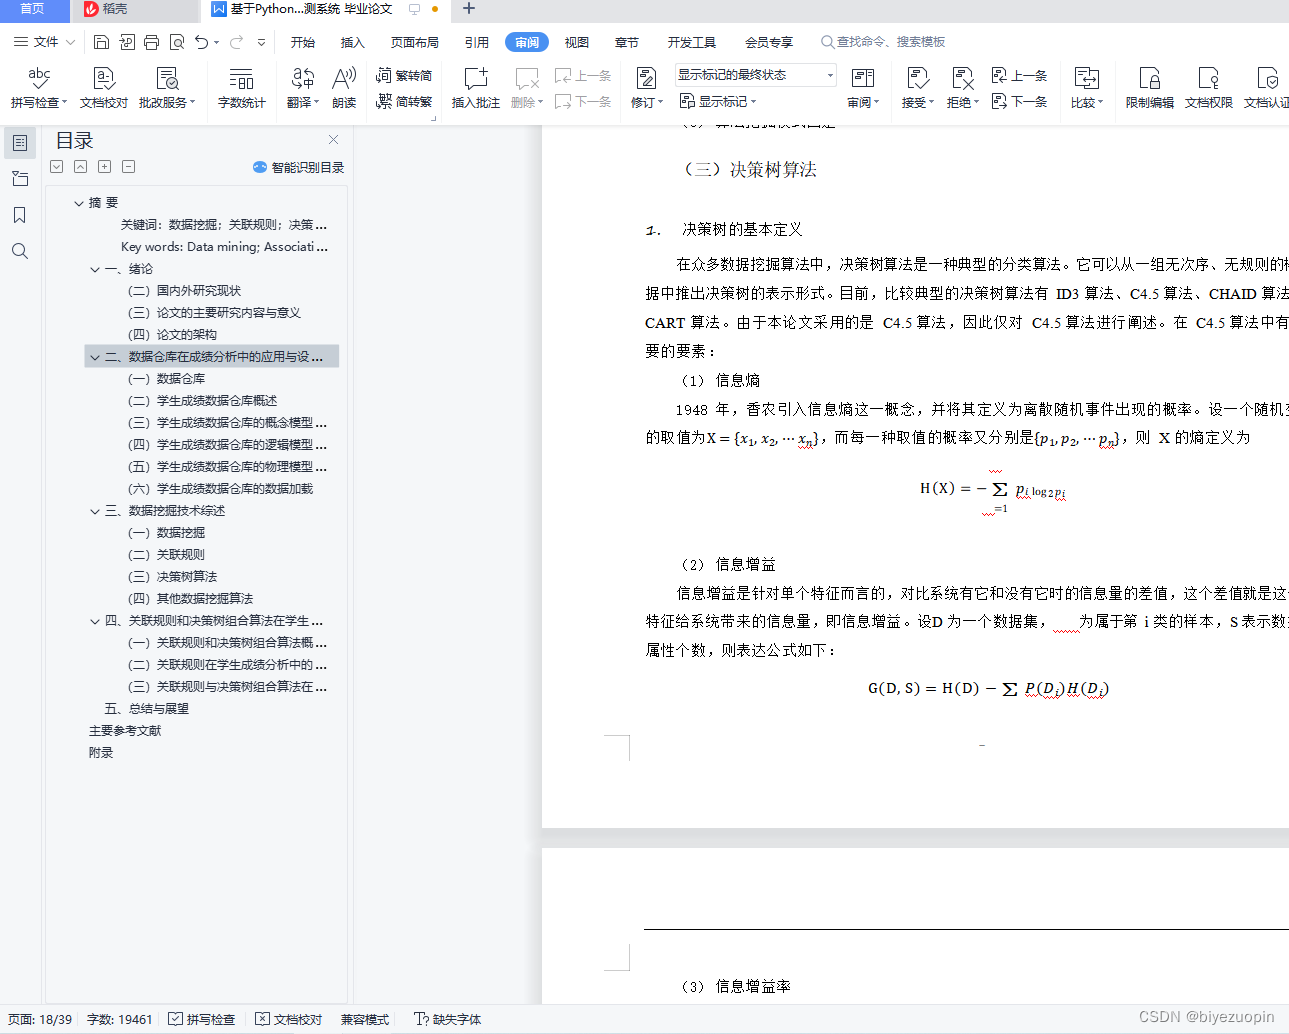Open the 会员专享 tab
The height and width of the screenshot is (1034, 1289).
click(769, 42)
